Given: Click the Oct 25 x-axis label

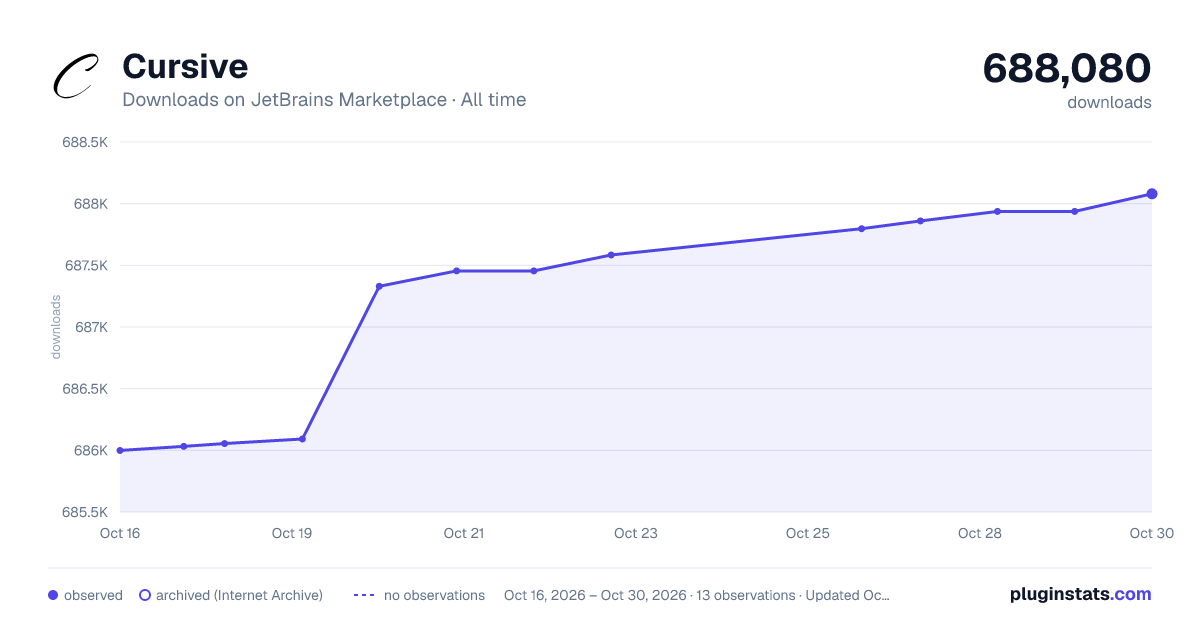Looking at the screenshot, I should point(808,533).
